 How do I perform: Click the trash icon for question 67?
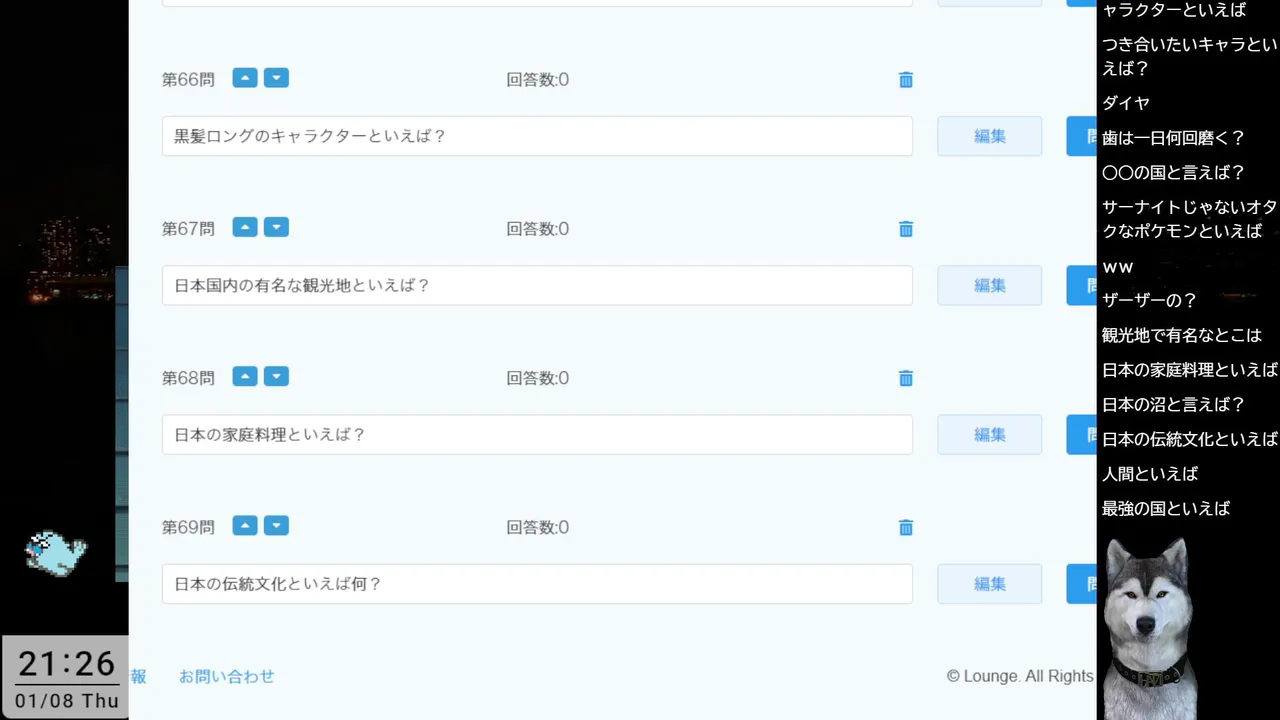coord(906,229)
